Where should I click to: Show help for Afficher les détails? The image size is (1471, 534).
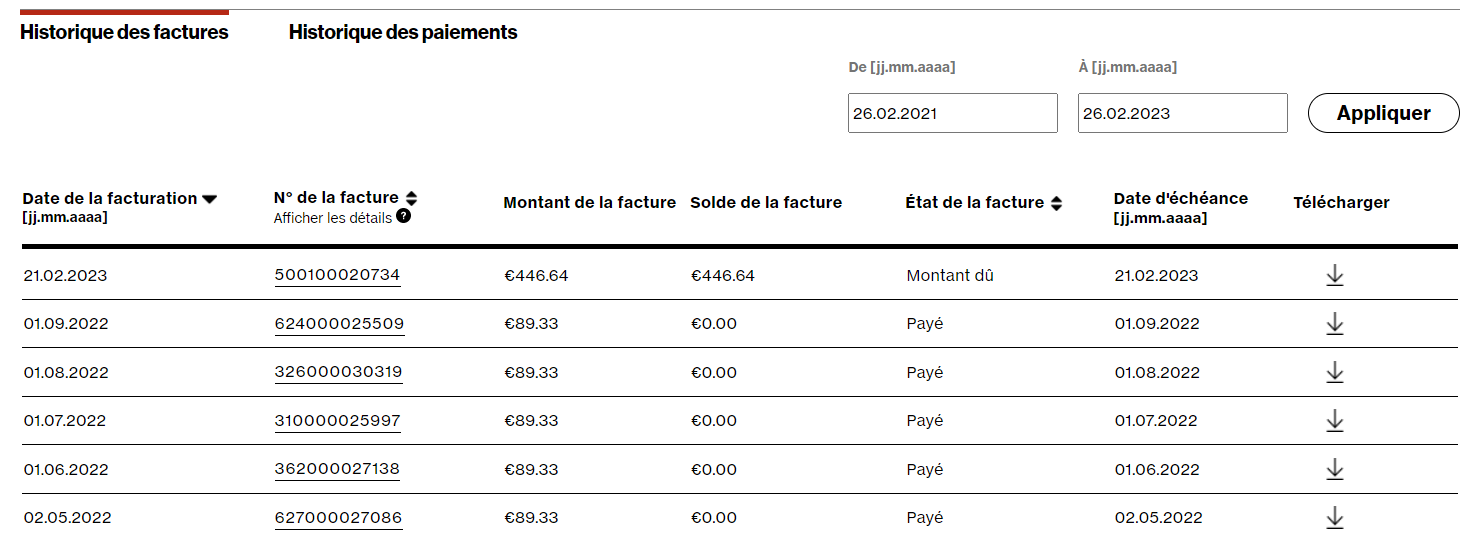[x=403, y=216]
